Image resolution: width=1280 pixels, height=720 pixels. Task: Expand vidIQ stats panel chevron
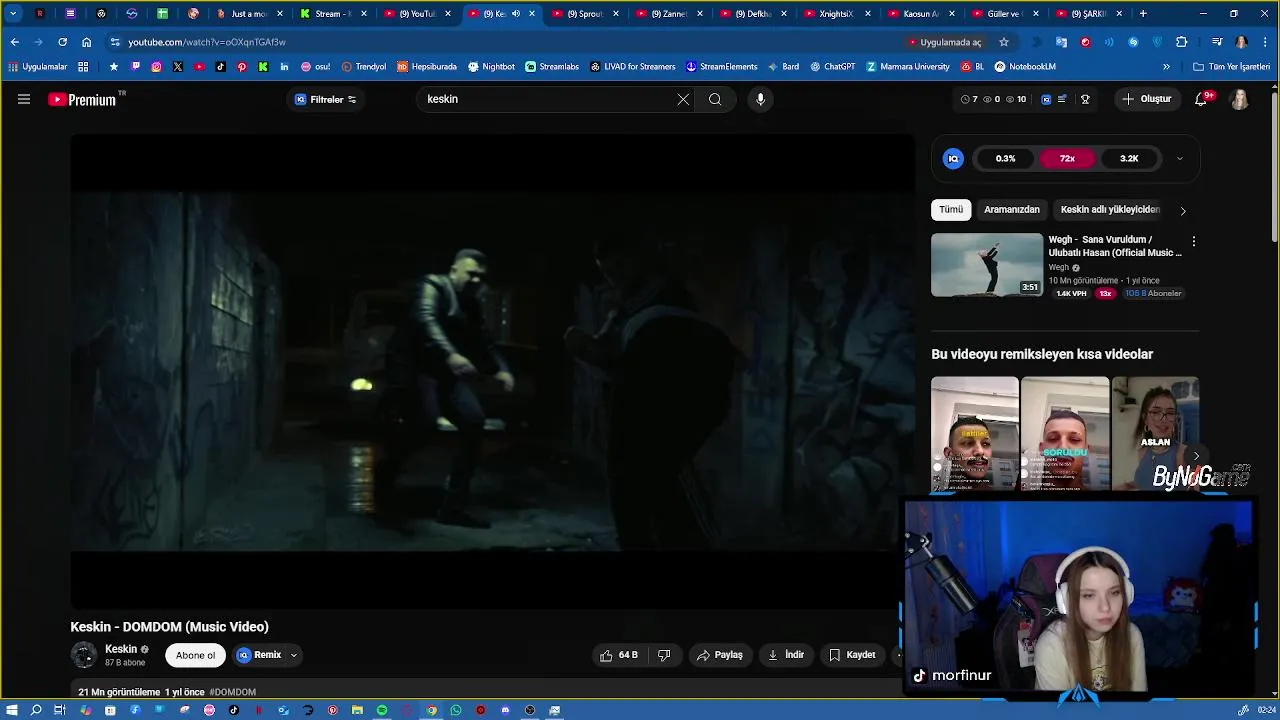[1180, 158]
